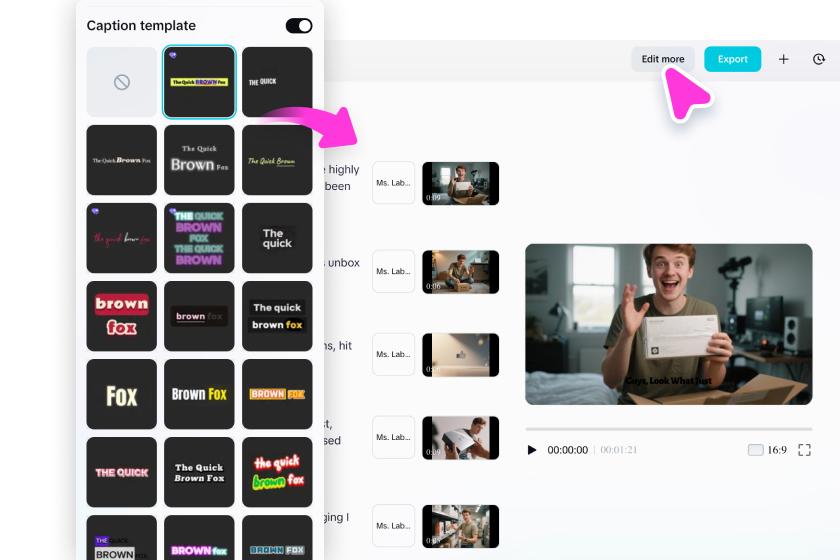Screen dimensions: 840x560
Task: Select the large serif 'Brown Fox' template
Action: pyautogui.click(x=199, y=160)
